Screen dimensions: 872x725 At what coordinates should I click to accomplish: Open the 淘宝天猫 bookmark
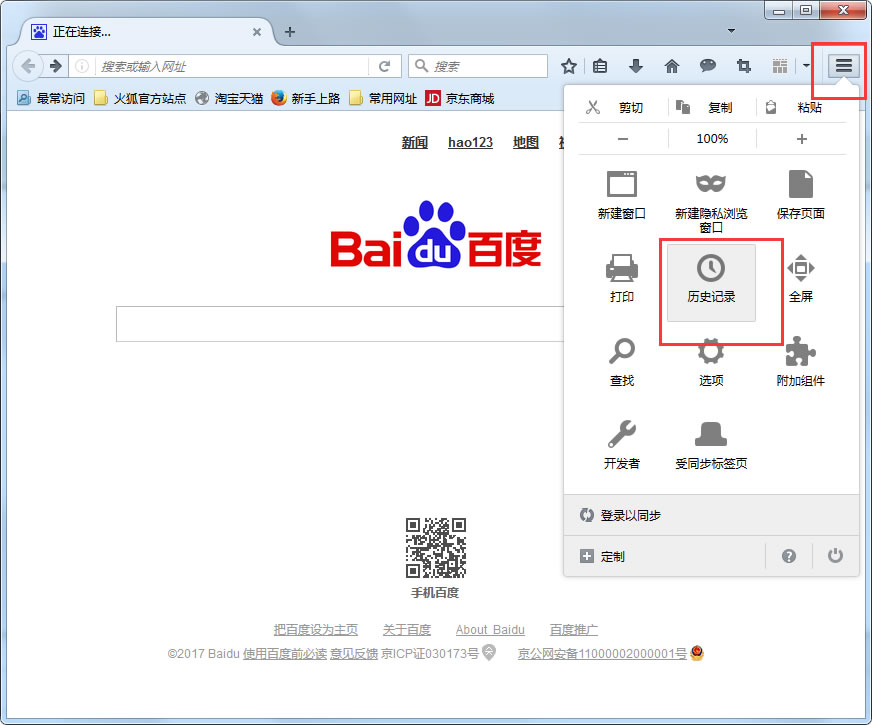tap(229, 98)
